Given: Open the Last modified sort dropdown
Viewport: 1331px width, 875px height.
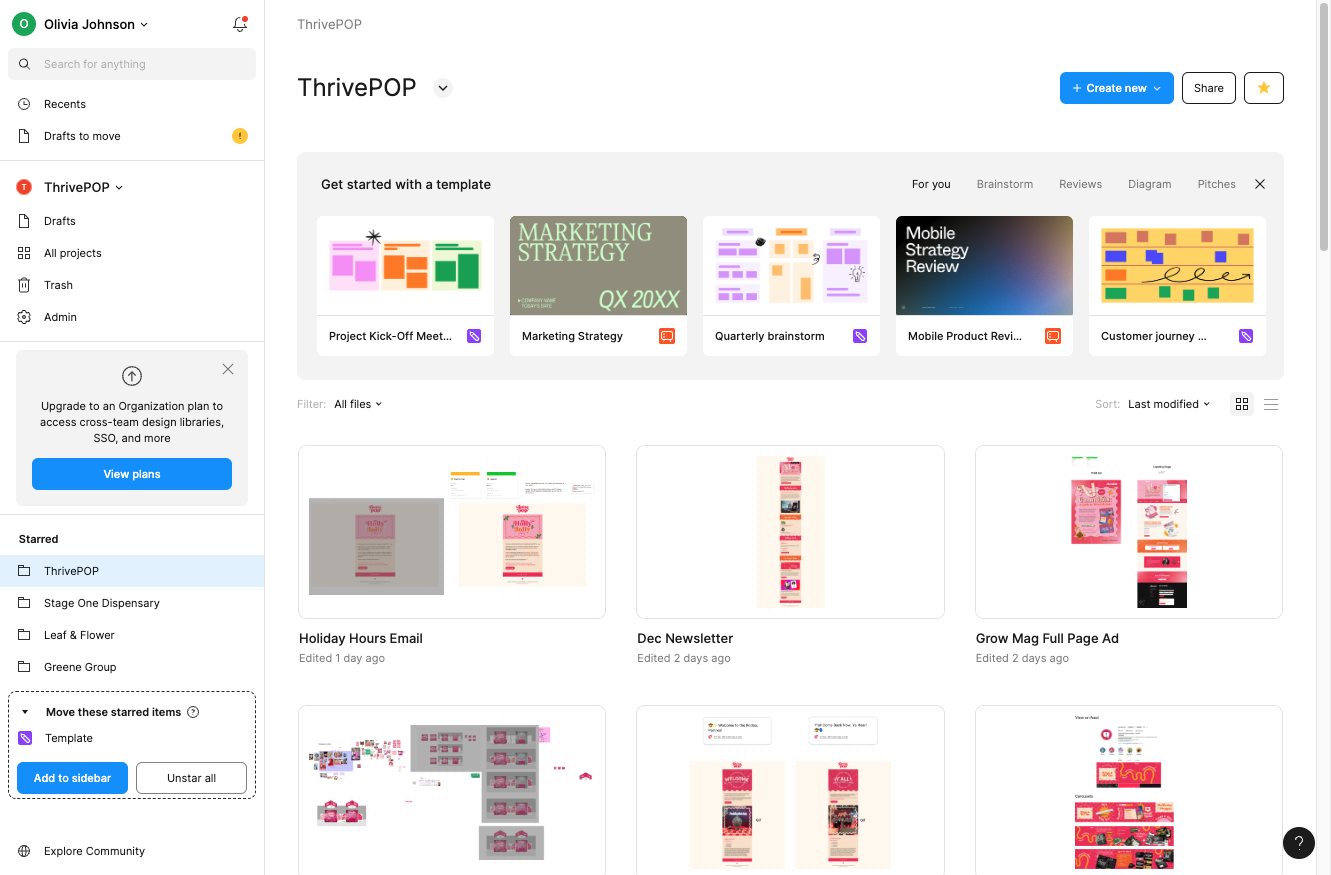Looking at the screenshot, I should coord(1169,404).
